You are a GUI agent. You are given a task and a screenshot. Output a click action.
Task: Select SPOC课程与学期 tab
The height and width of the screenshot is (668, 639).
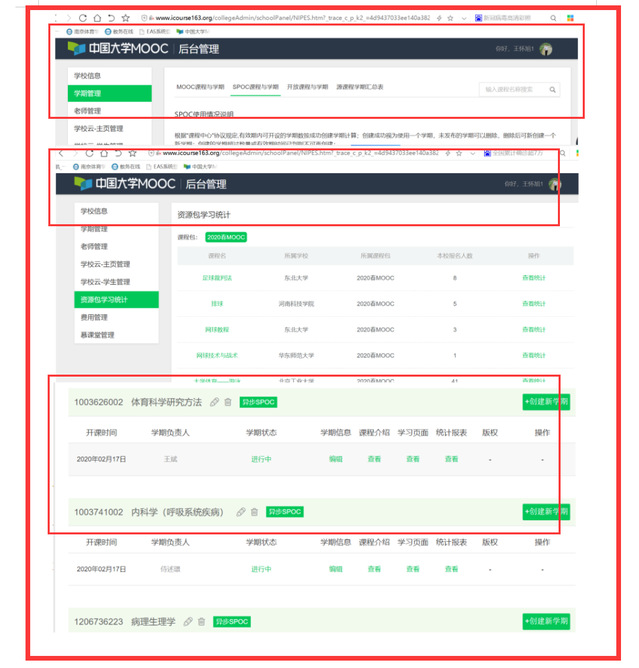click(255, 87)
